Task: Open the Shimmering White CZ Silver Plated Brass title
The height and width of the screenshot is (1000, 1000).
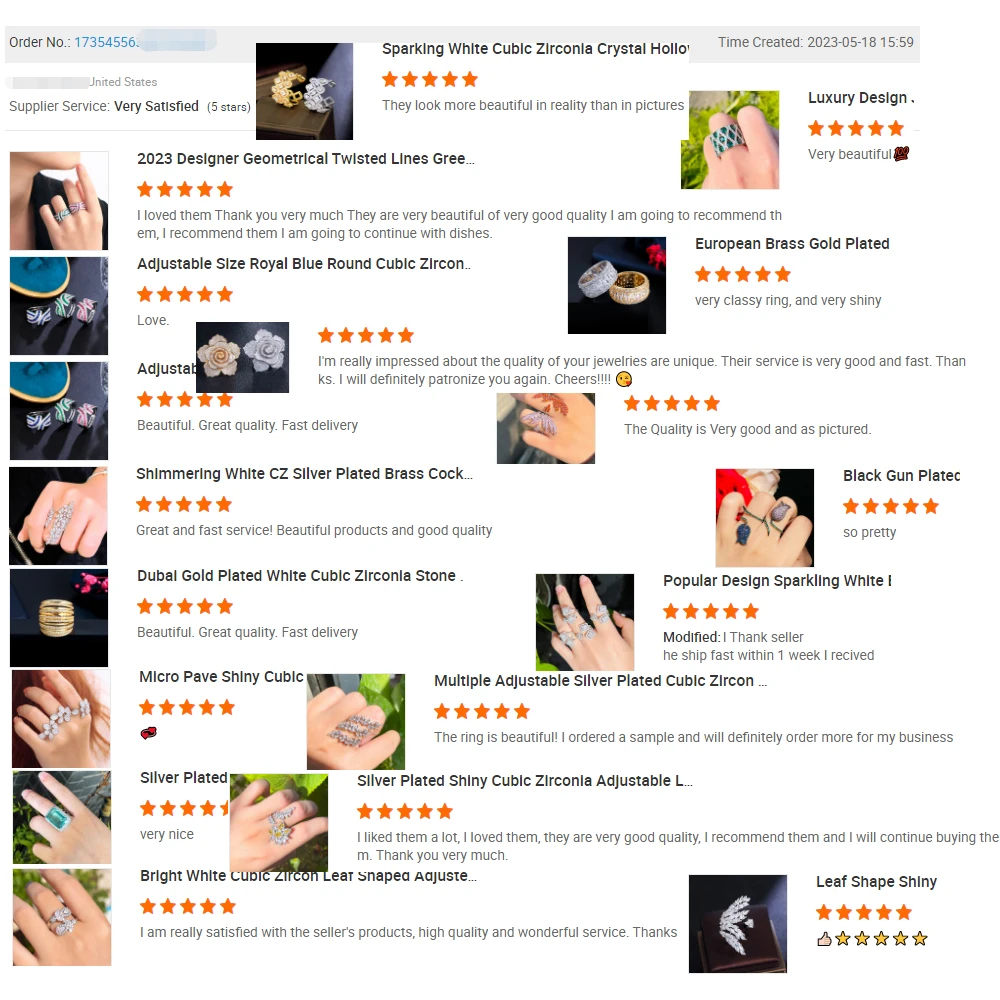Action: point(304,474)
